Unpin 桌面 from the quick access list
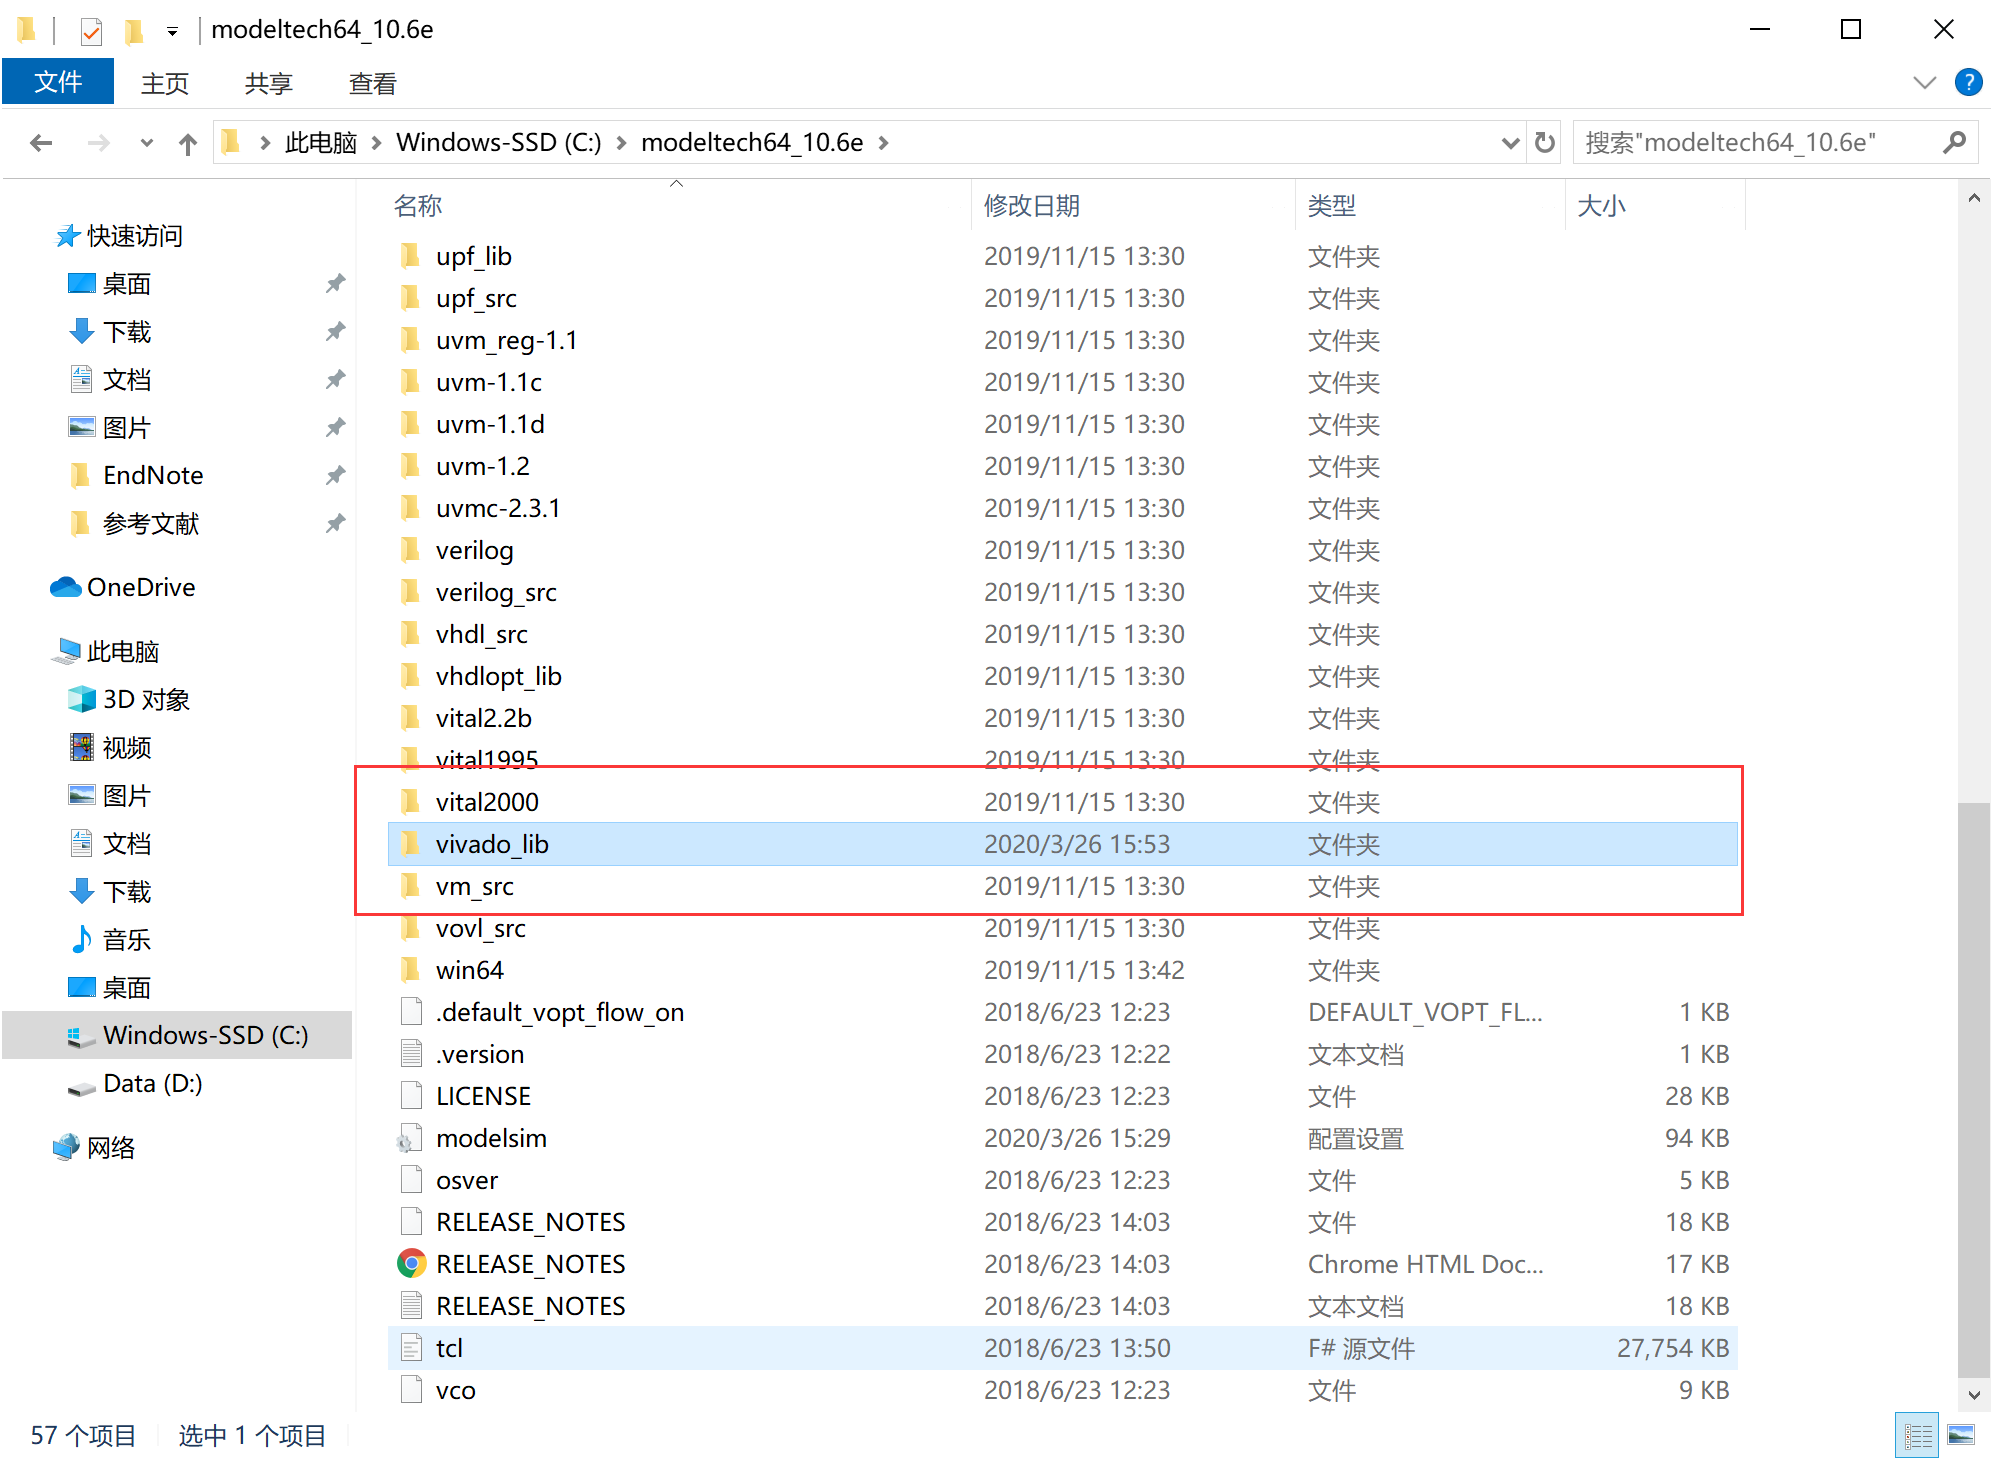The width and height of the screenshot is (1993, 1460). tap(335, 283)
